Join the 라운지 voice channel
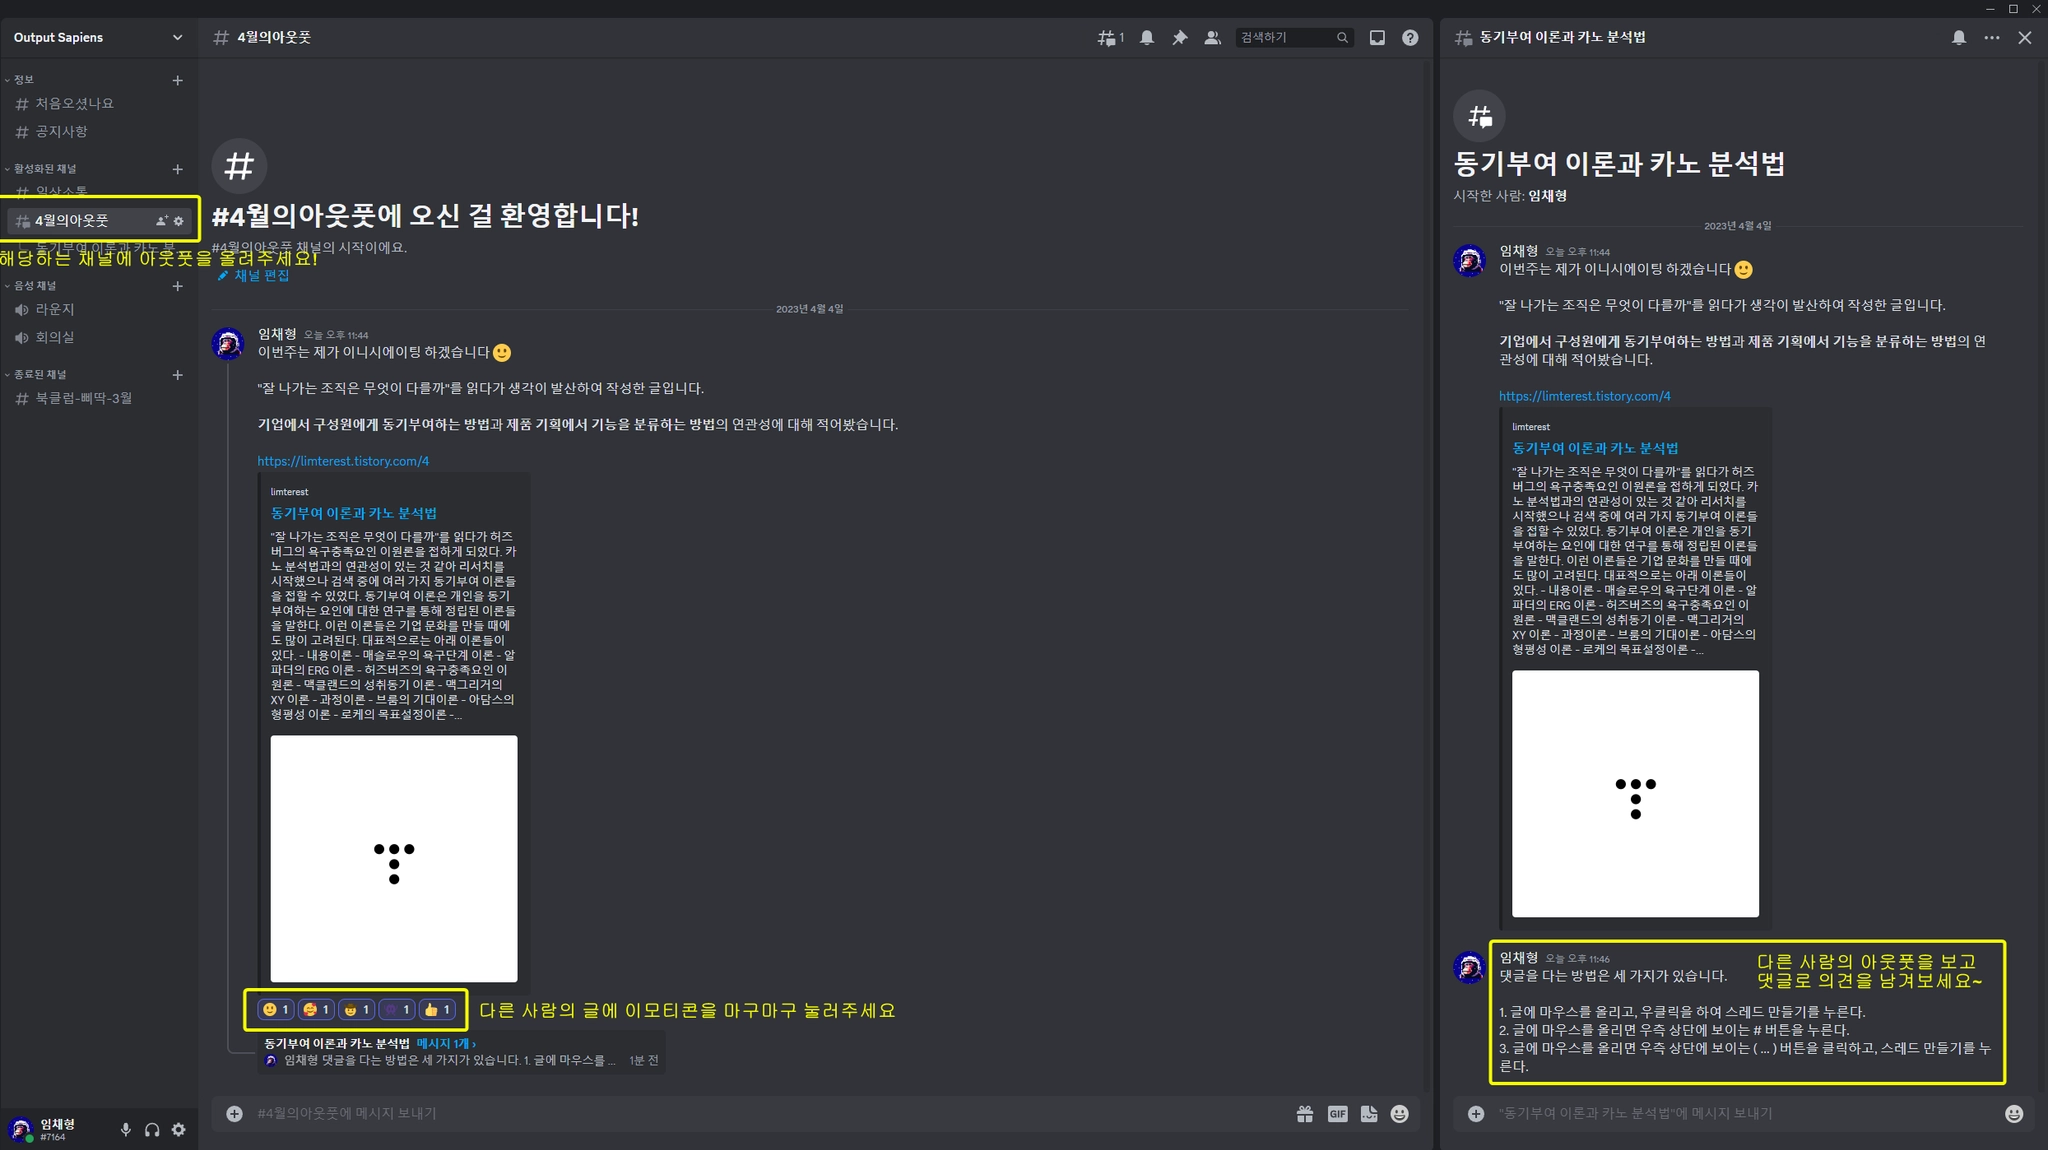Image resolution: width=2048 pixels, height=1150 pixels. click(x=55, y=310)
